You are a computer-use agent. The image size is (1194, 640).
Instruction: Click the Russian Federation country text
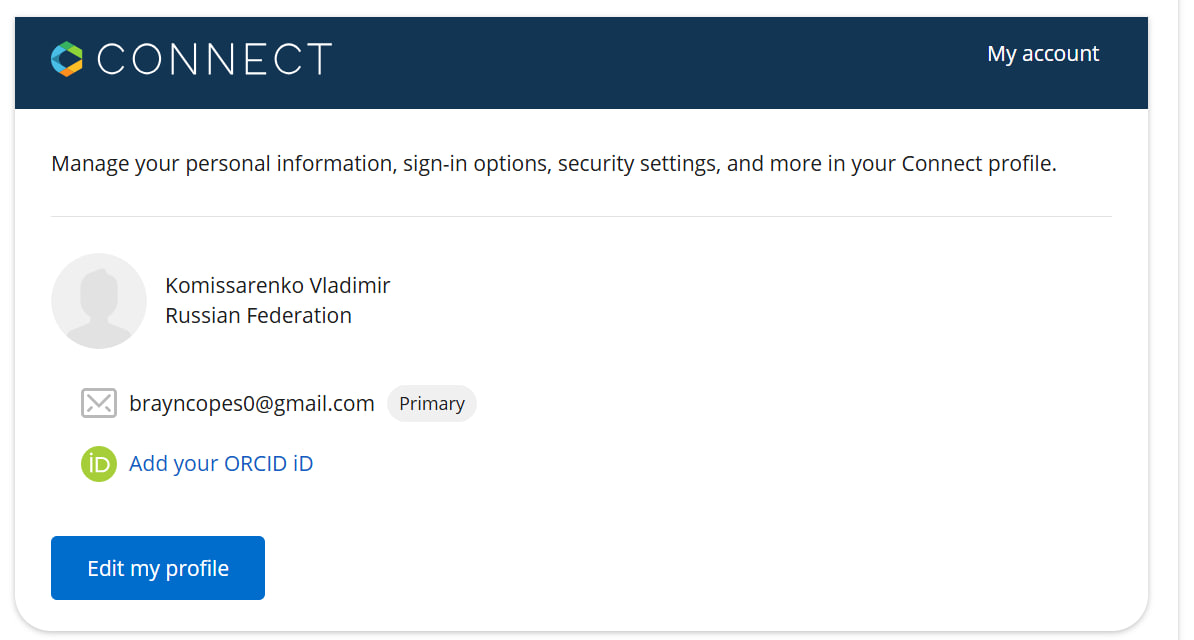coord(258,316)
